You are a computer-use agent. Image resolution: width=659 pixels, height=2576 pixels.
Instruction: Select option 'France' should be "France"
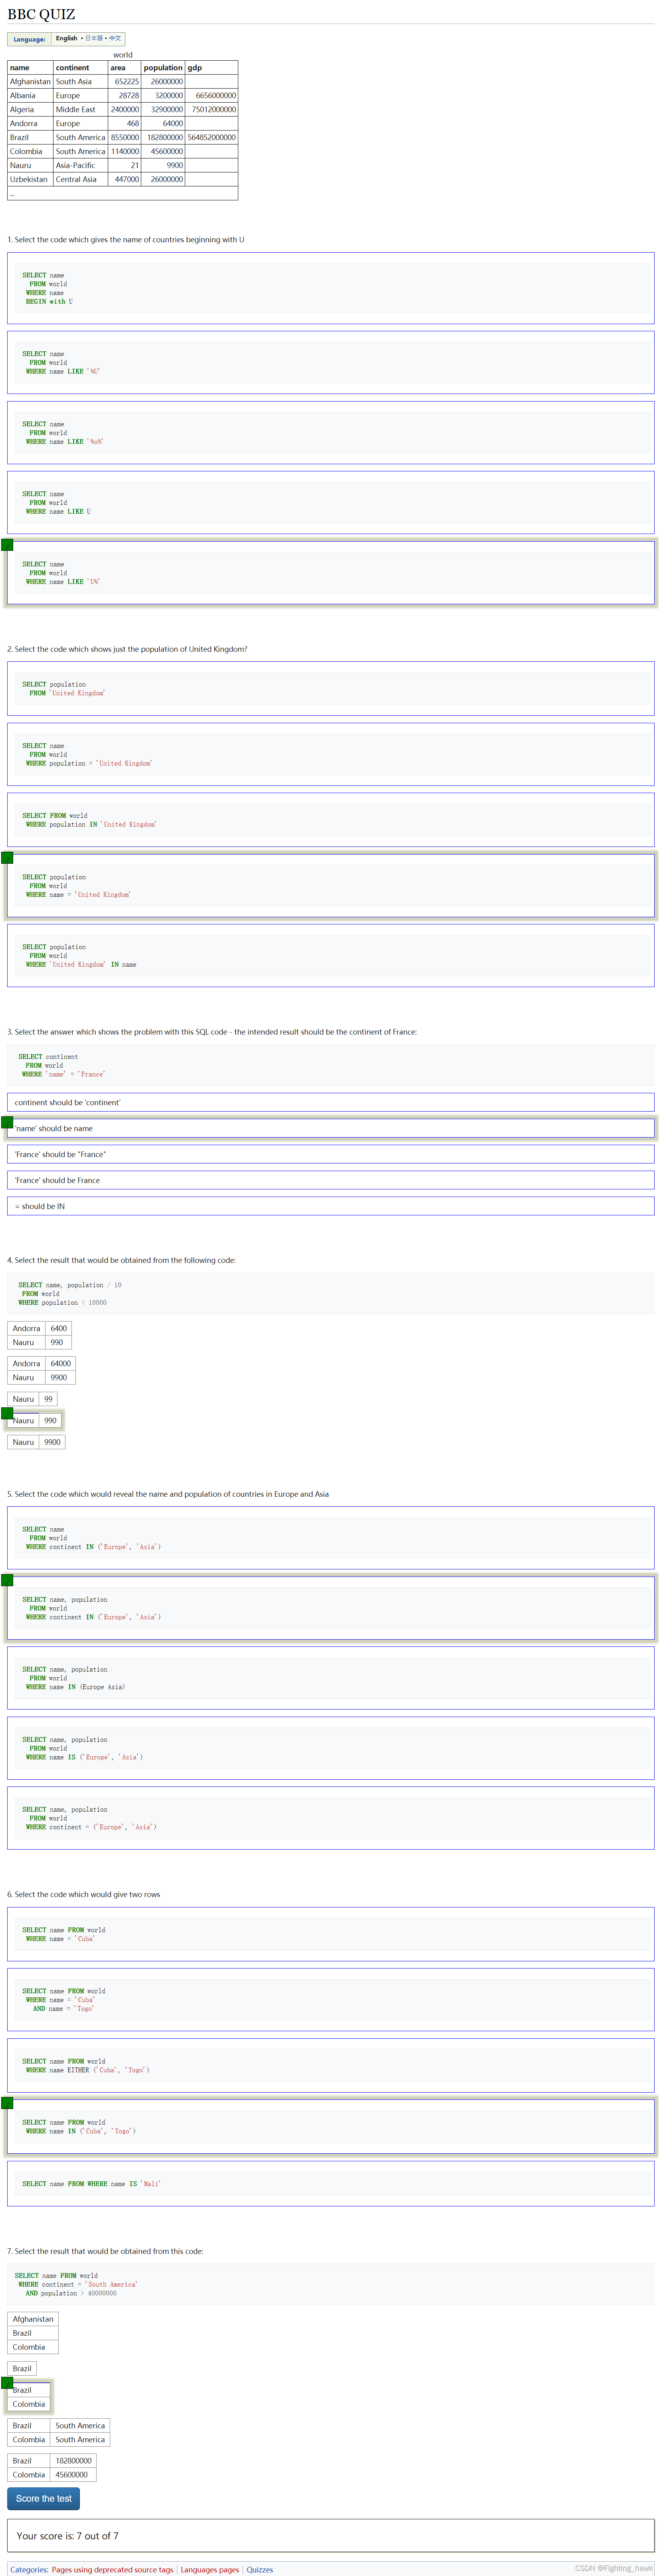330,1154
